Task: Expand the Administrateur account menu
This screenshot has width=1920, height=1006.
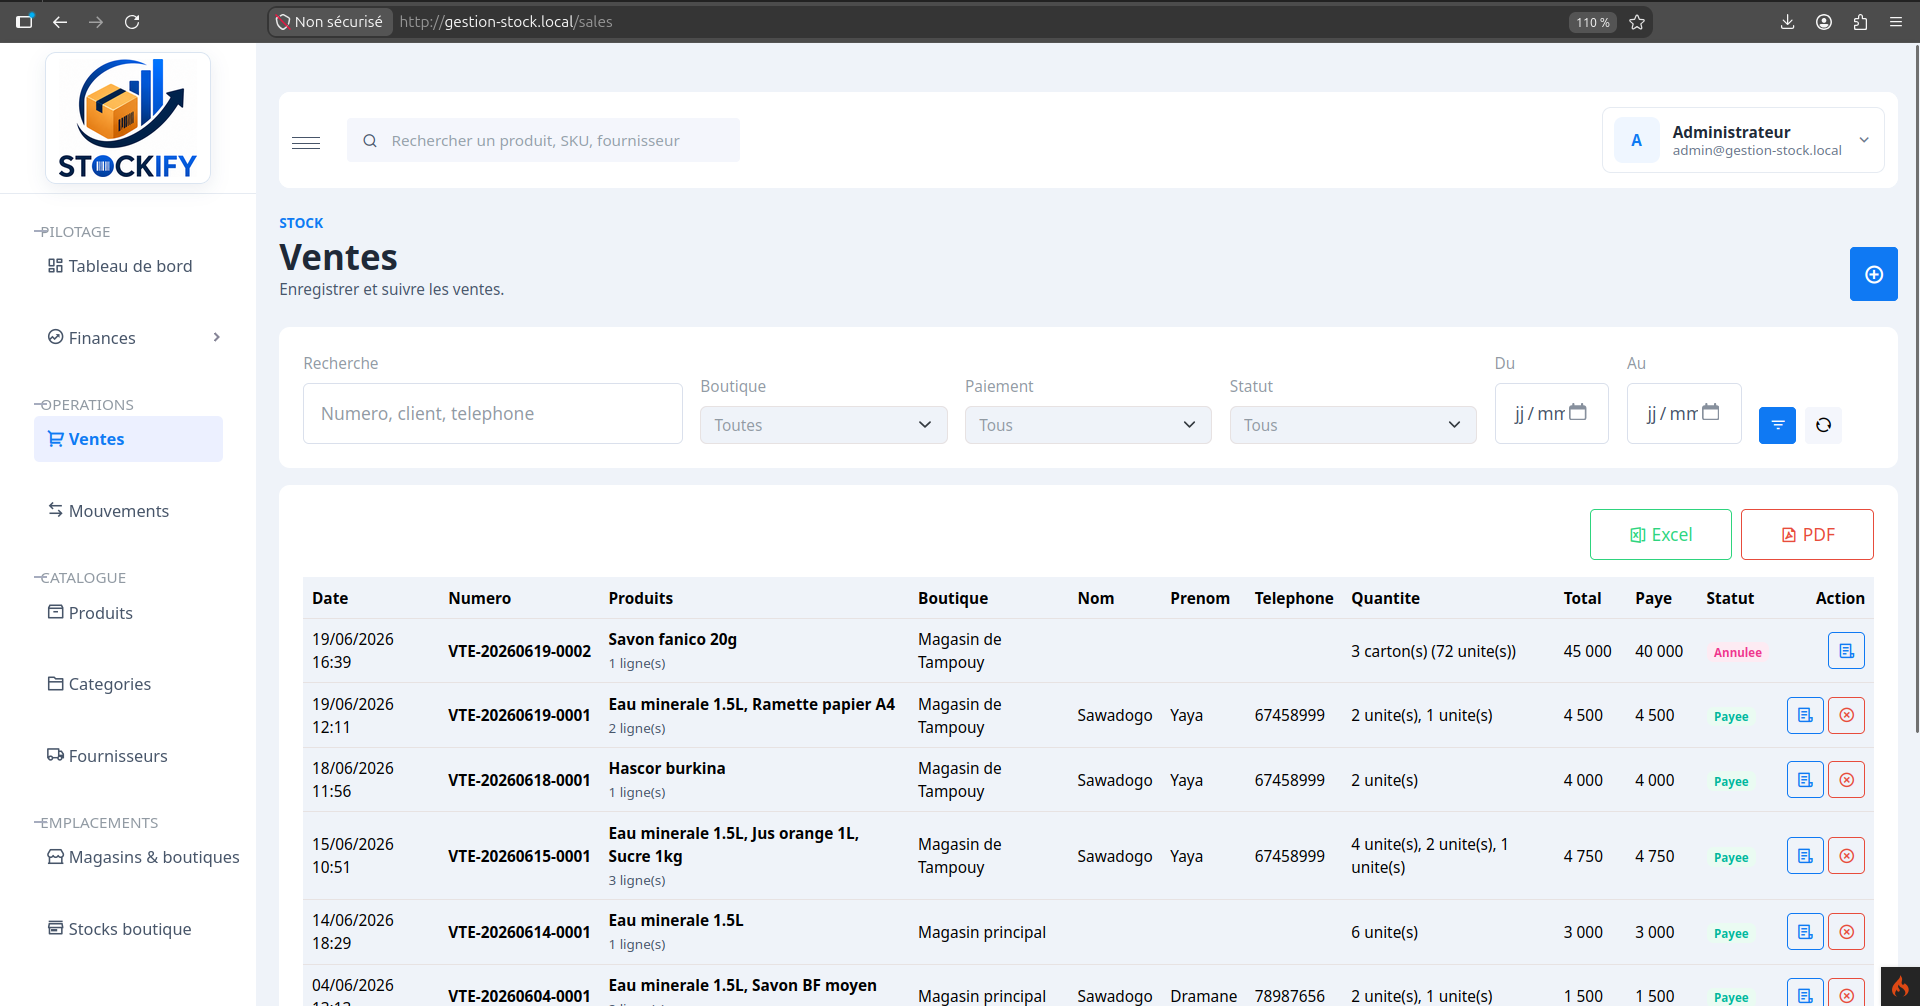Action: point(1743,140)
